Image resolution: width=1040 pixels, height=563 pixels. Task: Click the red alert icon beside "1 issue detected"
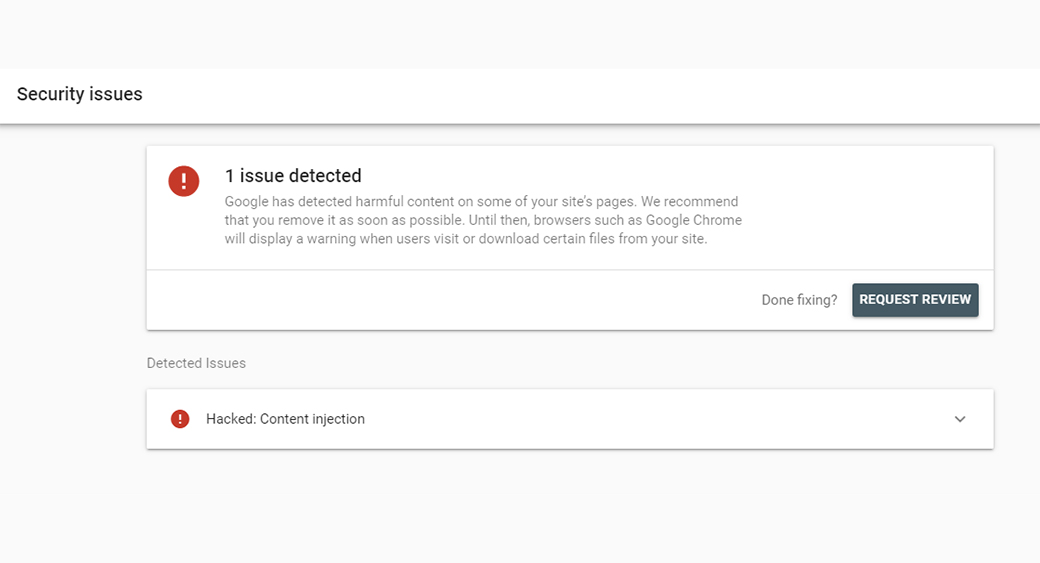[184, 181]
